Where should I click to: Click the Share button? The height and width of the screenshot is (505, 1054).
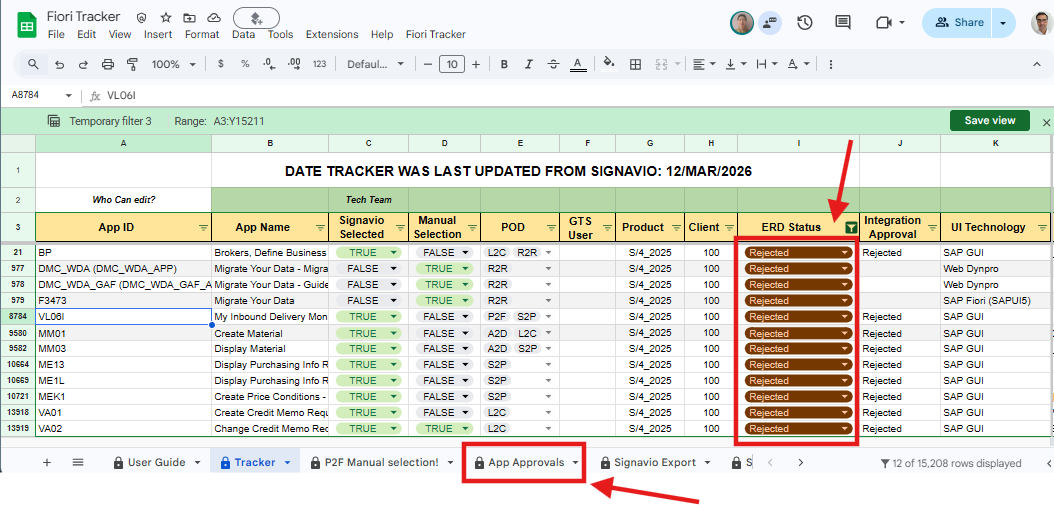point(957,22)
